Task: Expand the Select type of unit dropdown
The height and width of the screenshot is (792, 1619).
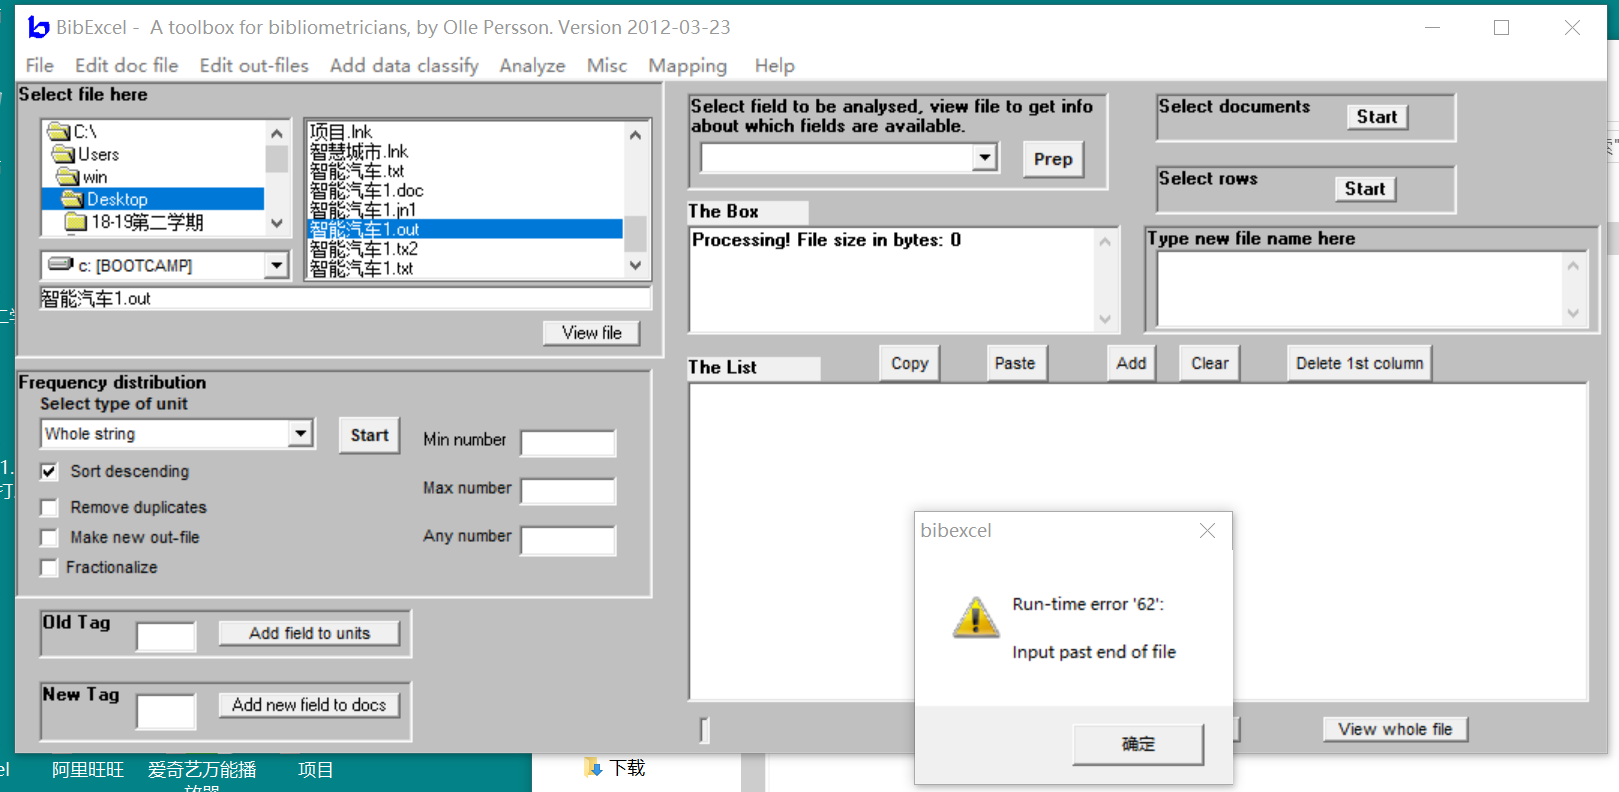Action: point(300,433)
